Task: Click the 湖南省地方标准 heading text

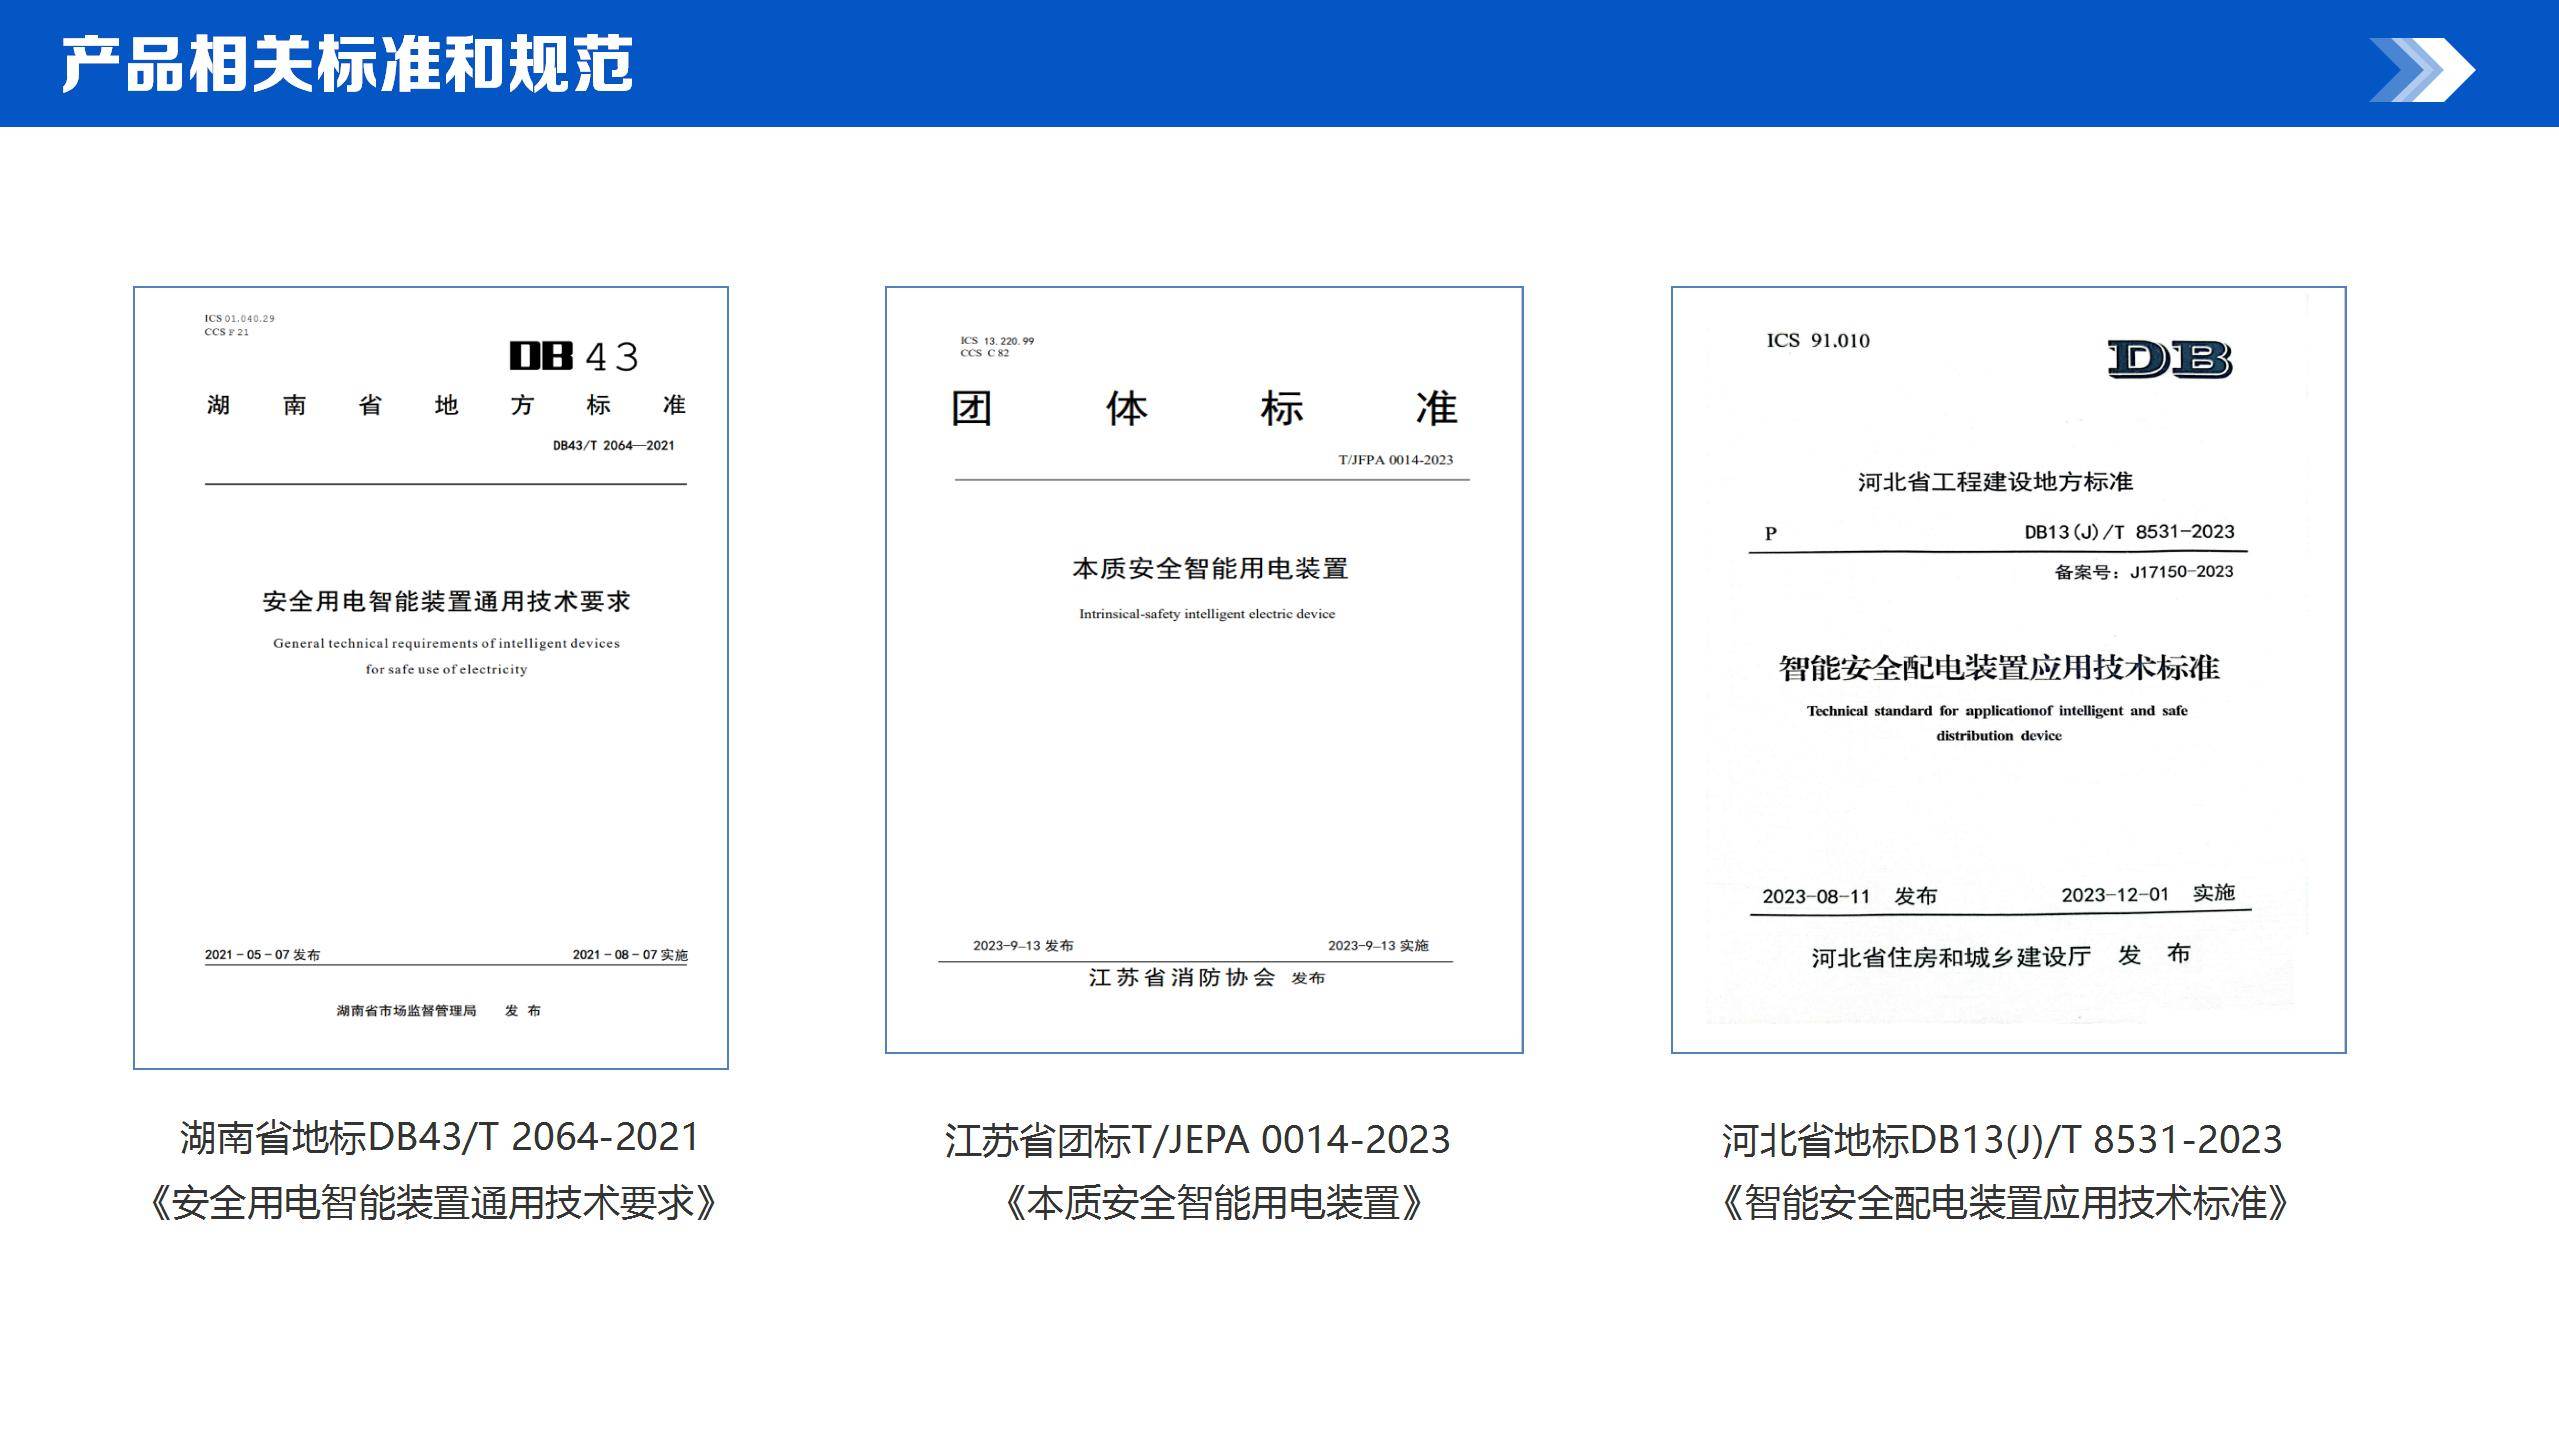Action: pos(446,405)
